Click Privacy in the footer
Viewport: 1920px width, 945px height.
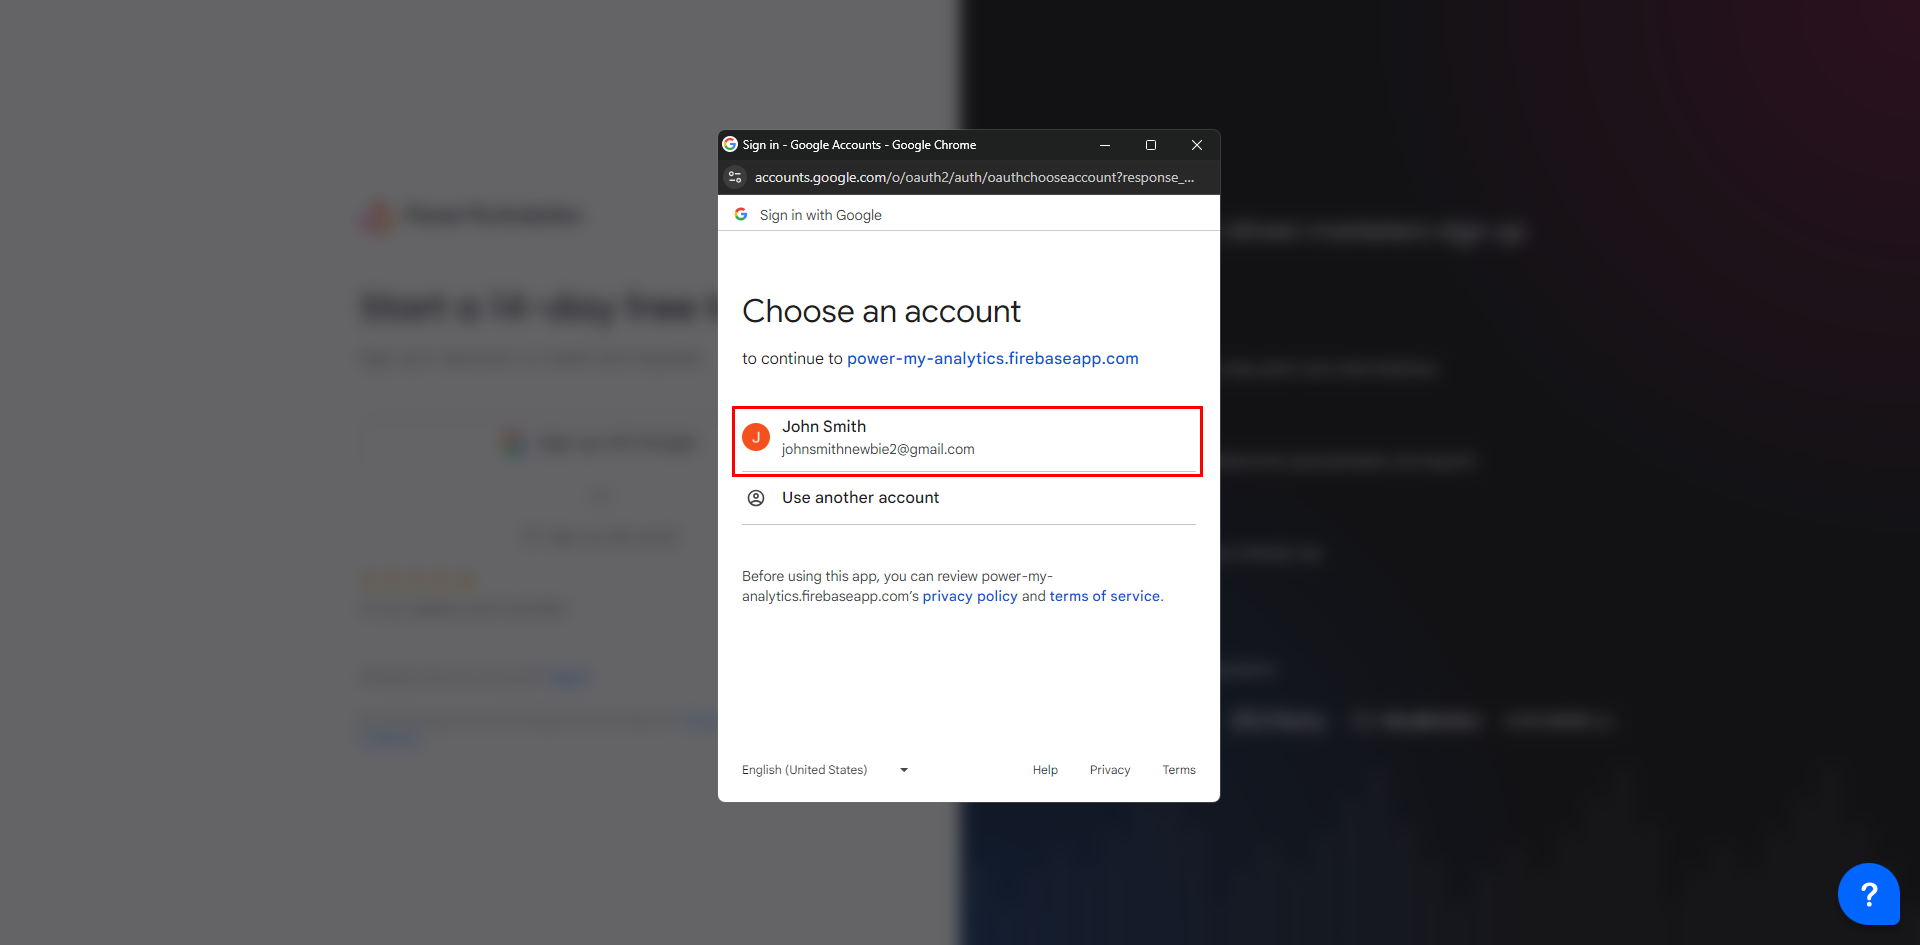pyautogui.click(x=1110, y=770)
